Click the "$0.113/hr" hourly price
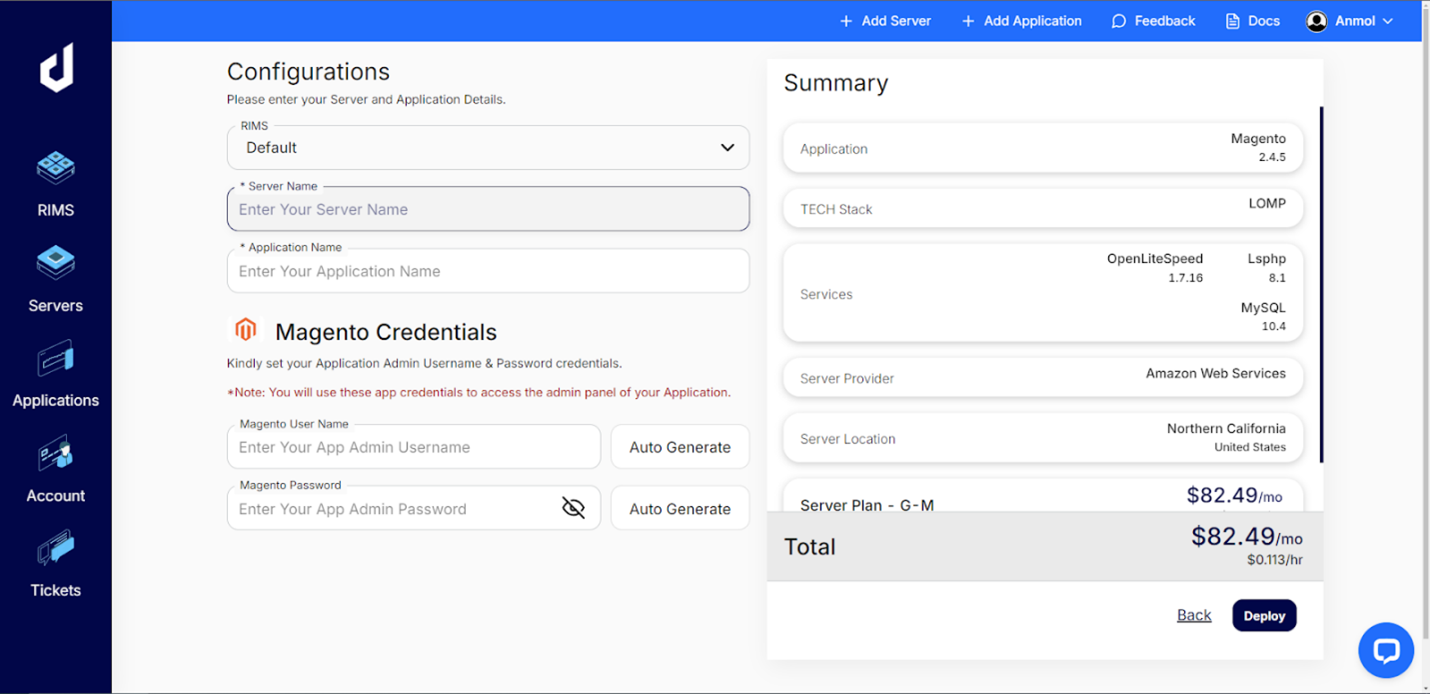This screenshot has width=1430, height=694. pos(1275,560)
